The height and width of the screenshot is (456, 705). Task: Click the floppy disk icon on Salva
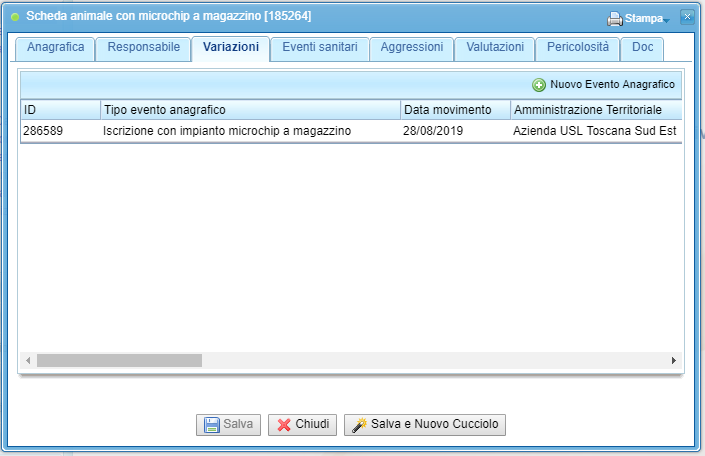212,425
